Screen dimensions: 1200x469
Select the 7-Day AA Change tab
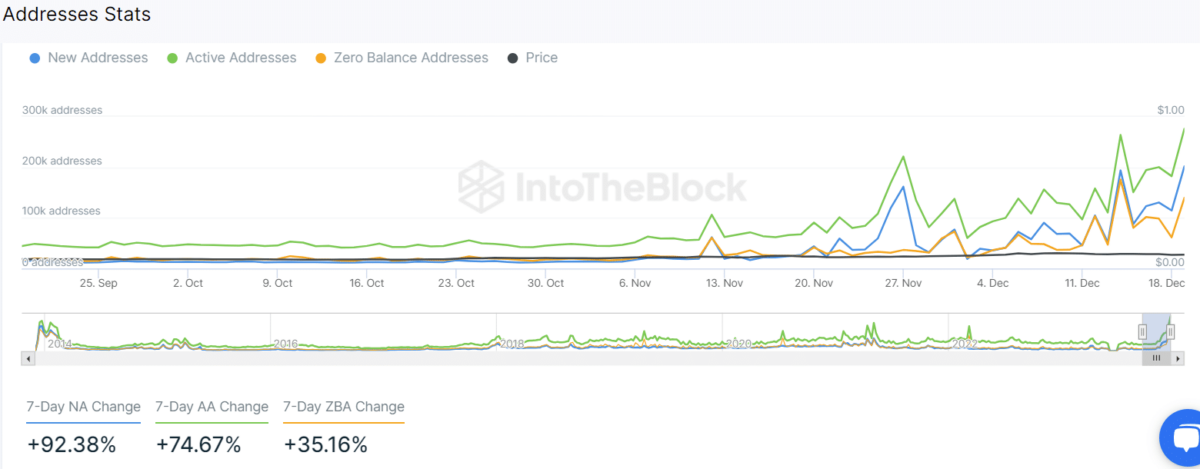pyautogui.click(x=212, y=407)
